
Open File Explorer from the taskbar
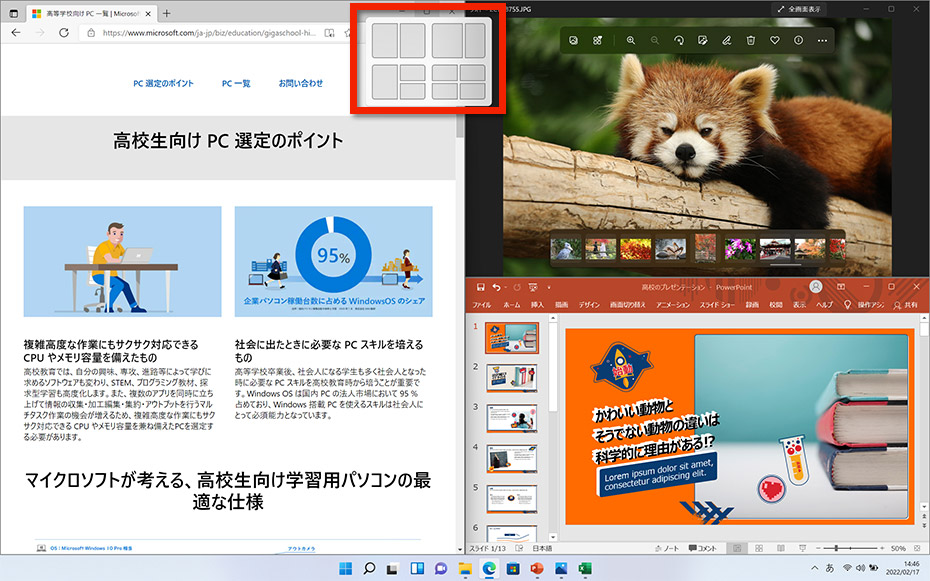point(465,569)
